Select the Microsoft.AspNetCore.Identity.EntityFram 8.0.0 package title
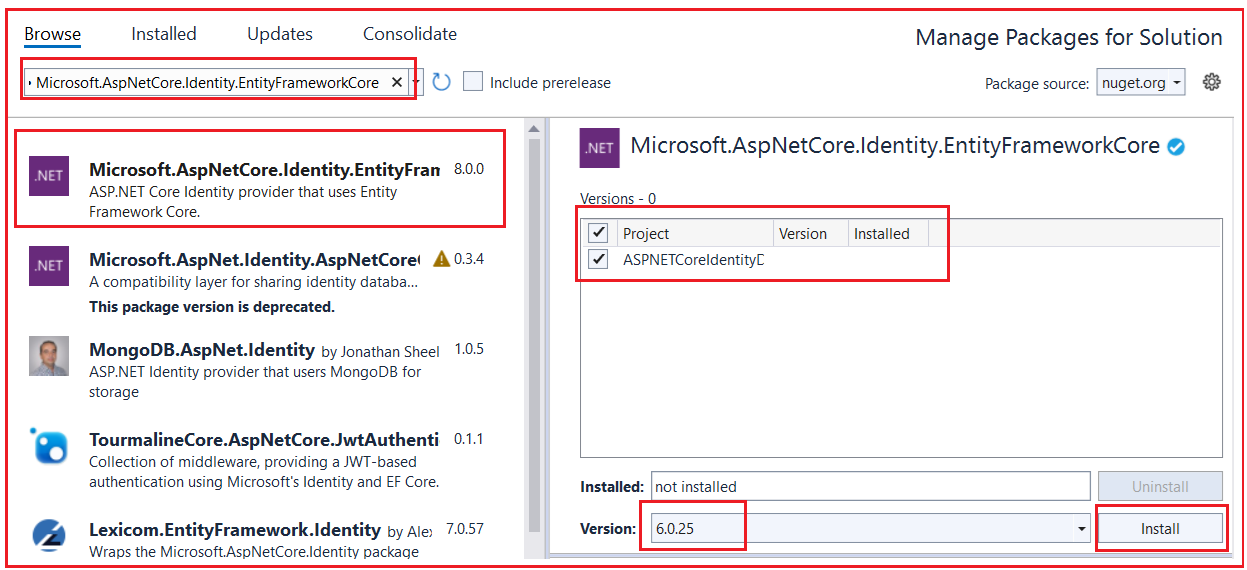1247x570 pixels. [x=265, y=170]
